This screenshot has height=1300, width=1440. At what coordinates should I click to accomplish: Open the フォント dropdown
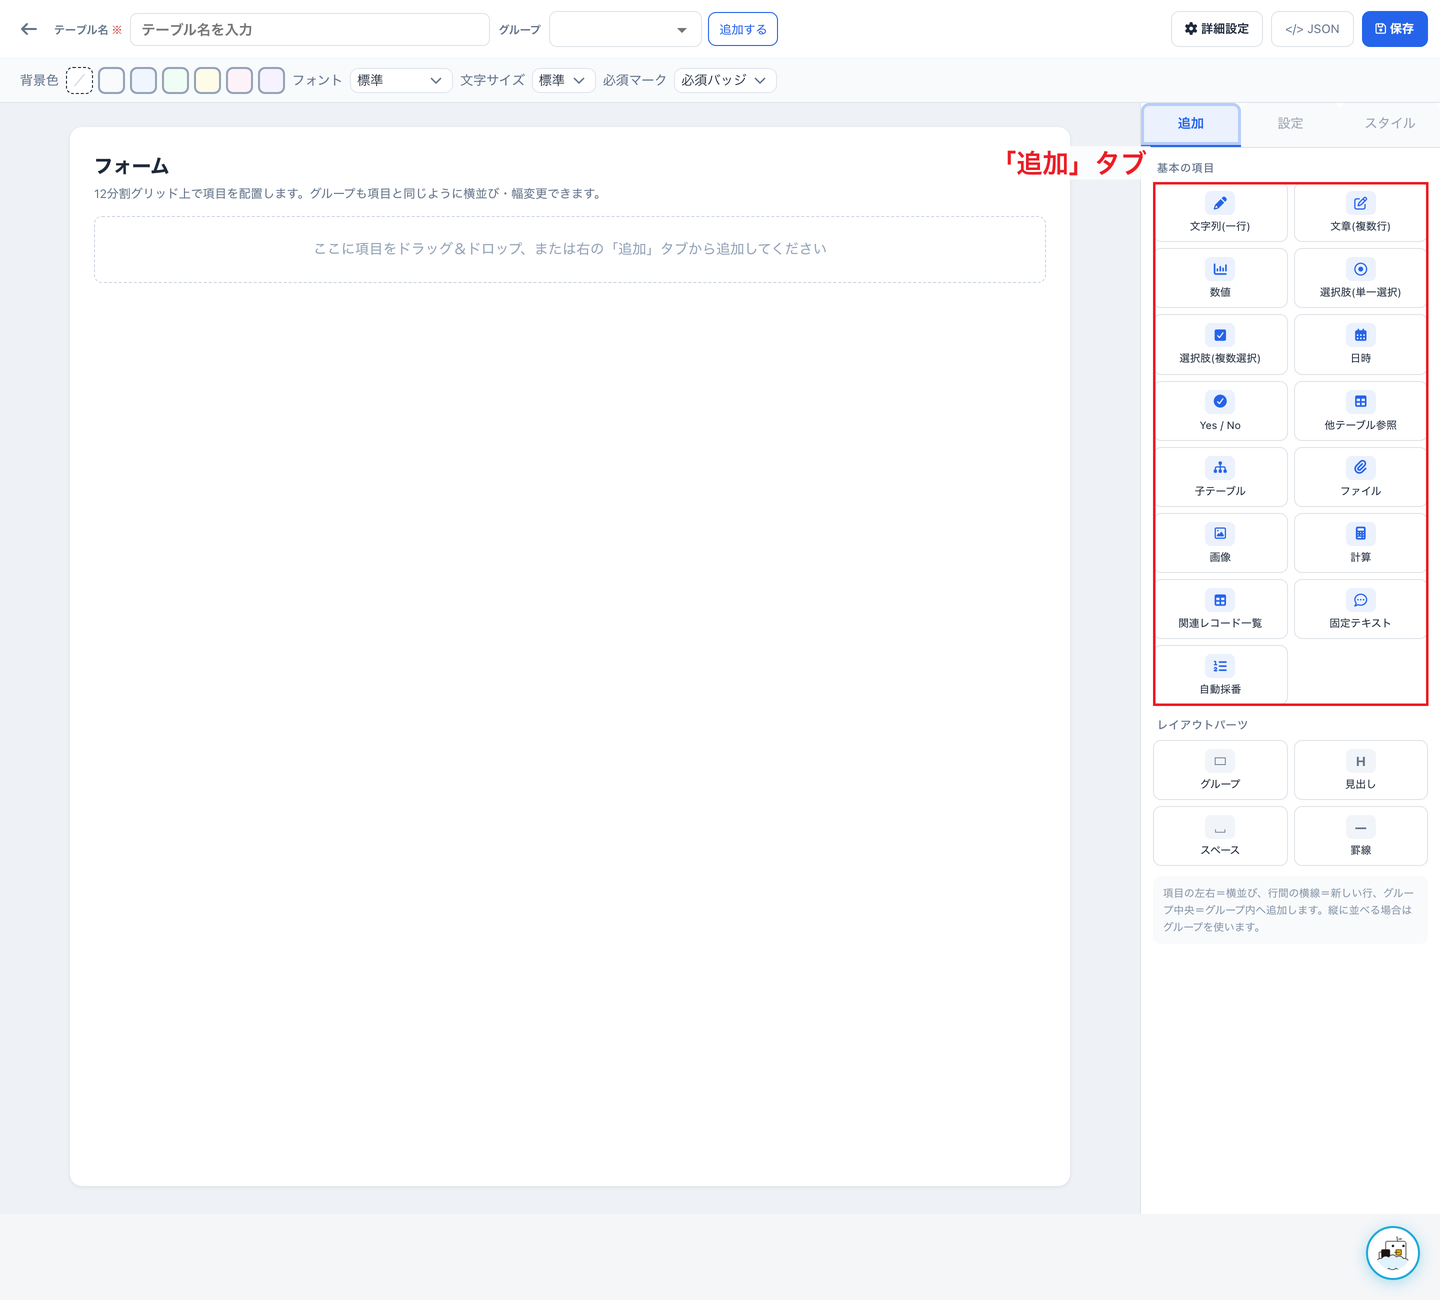pyautogui.click(x=400, y=80)
